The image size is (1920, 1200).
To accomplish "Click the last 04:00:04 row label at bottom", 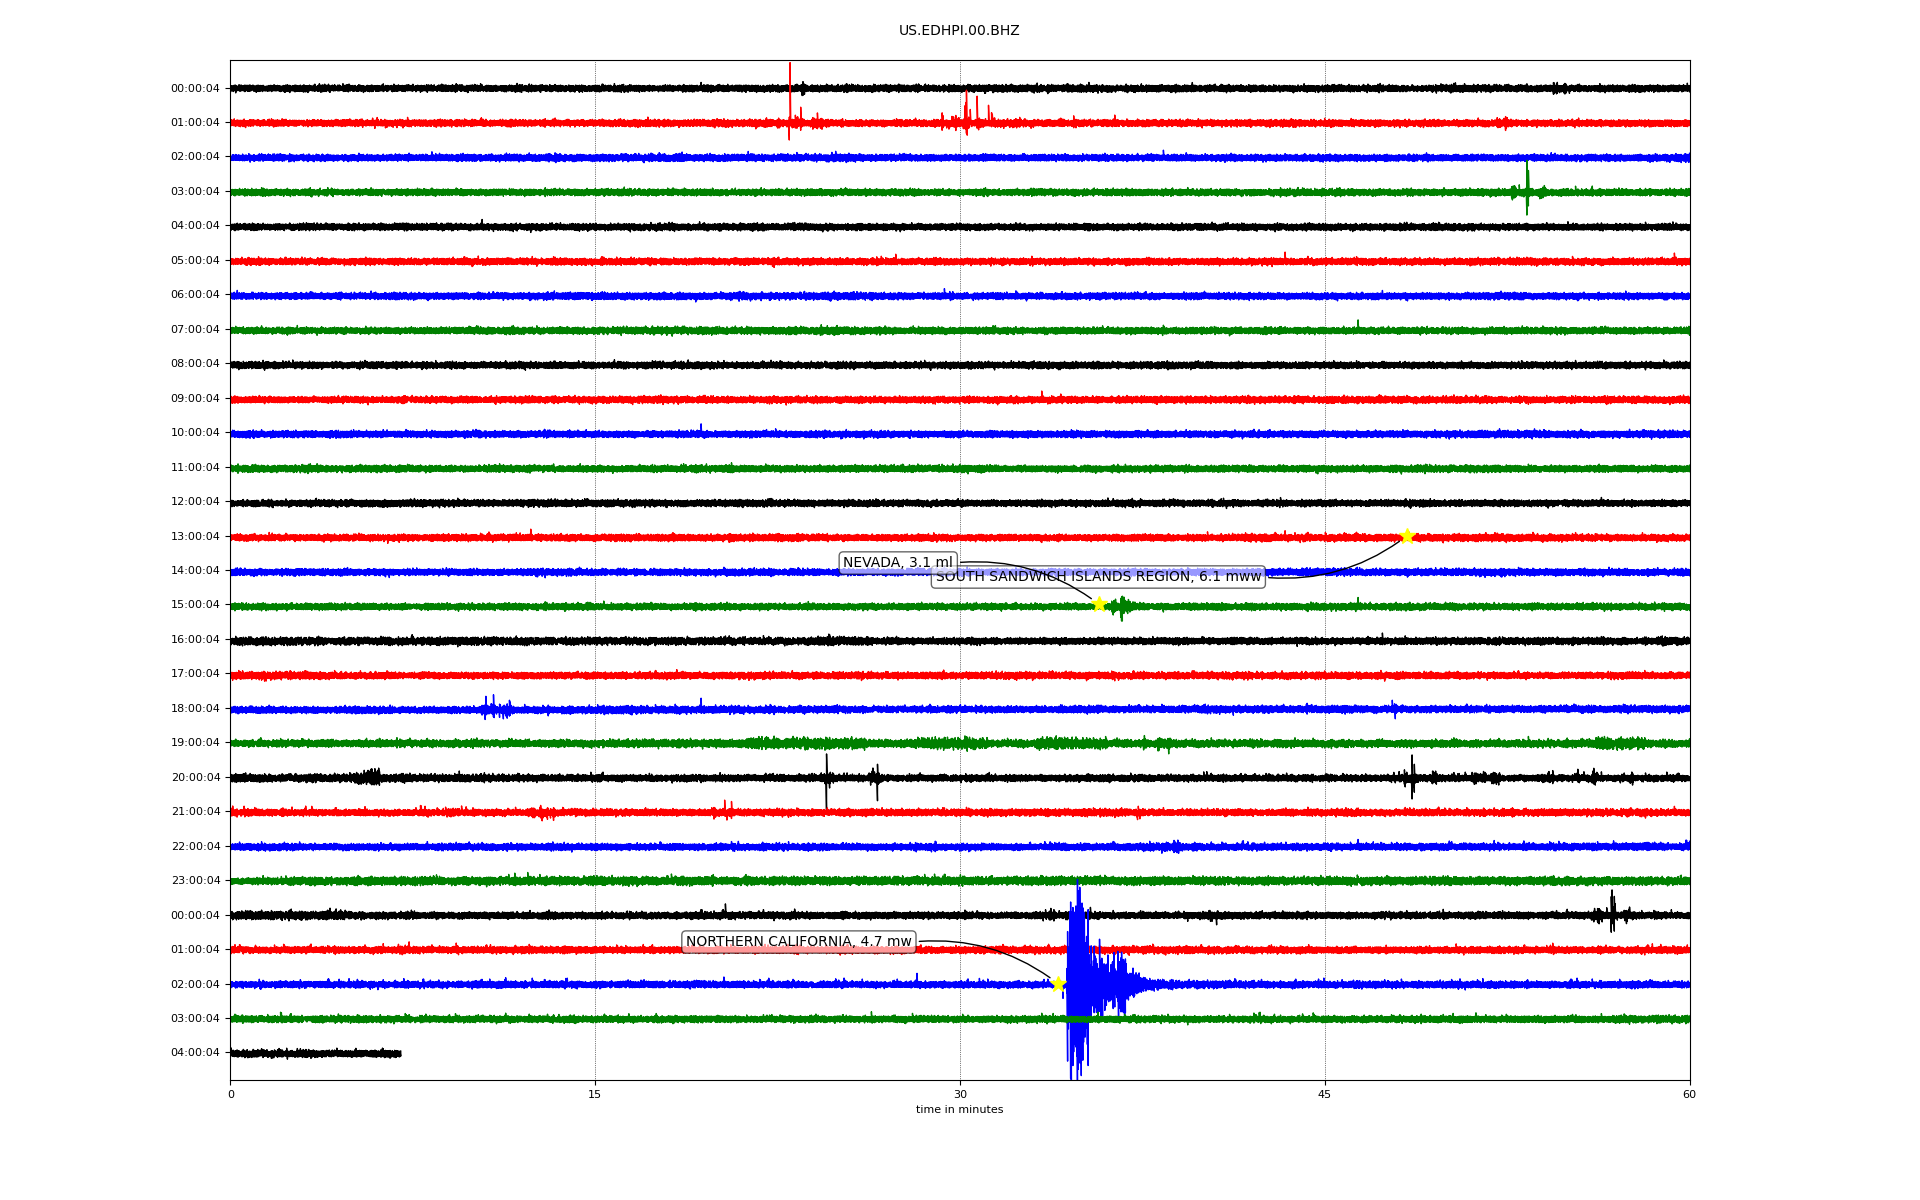I will click(x=195, y=1053).
